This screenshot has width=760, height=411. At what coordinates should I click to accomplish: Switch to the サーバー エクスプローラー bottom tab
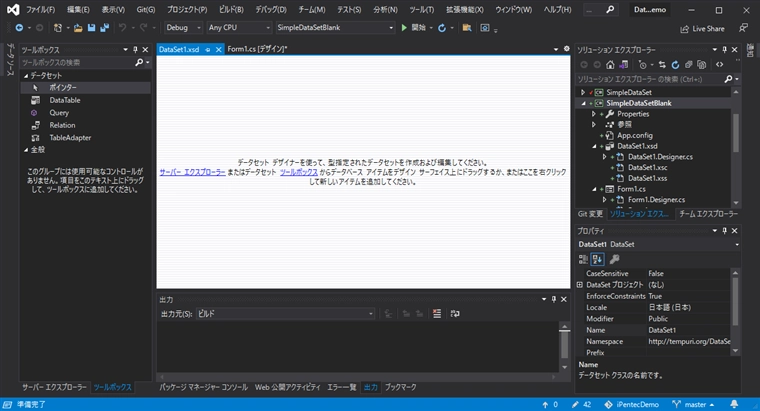pyautogui.click(x=54, y=387)
